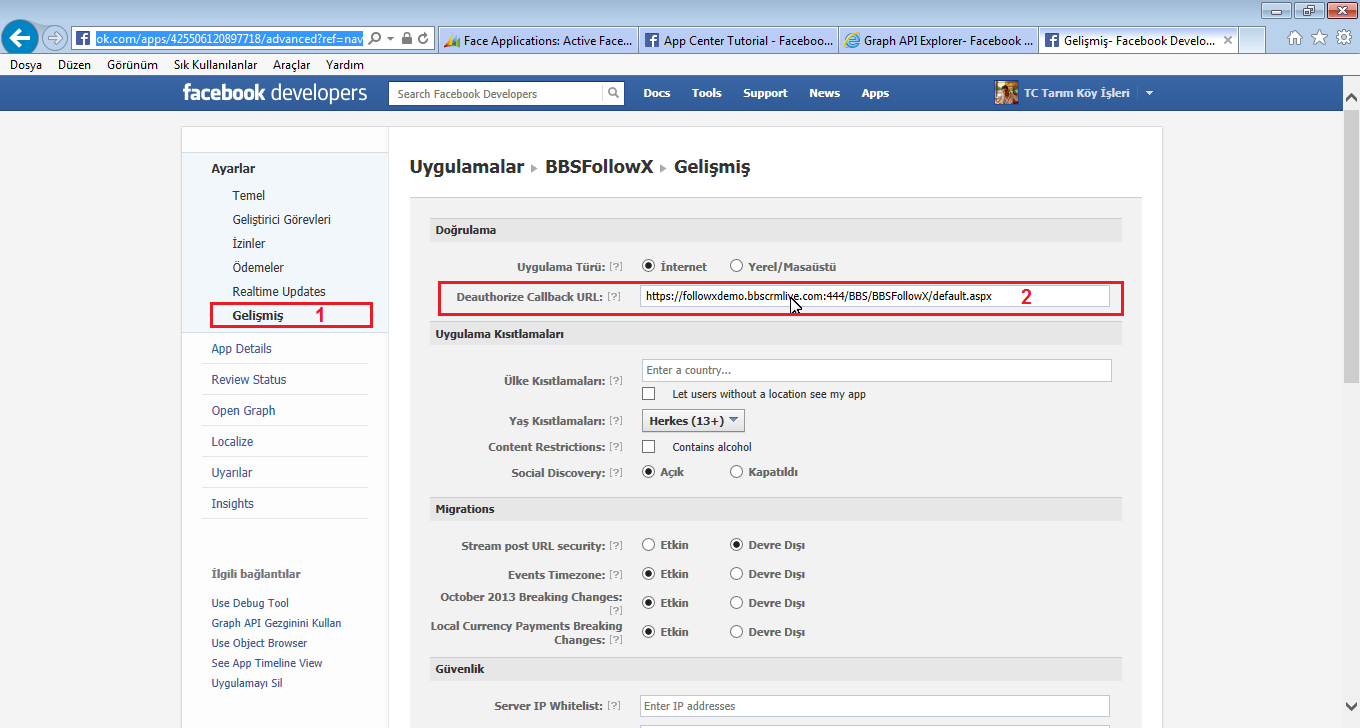The width and height of the screenshot is (1360, 728).
Task: Click the facebook developers logo
Action: (275, 93)
